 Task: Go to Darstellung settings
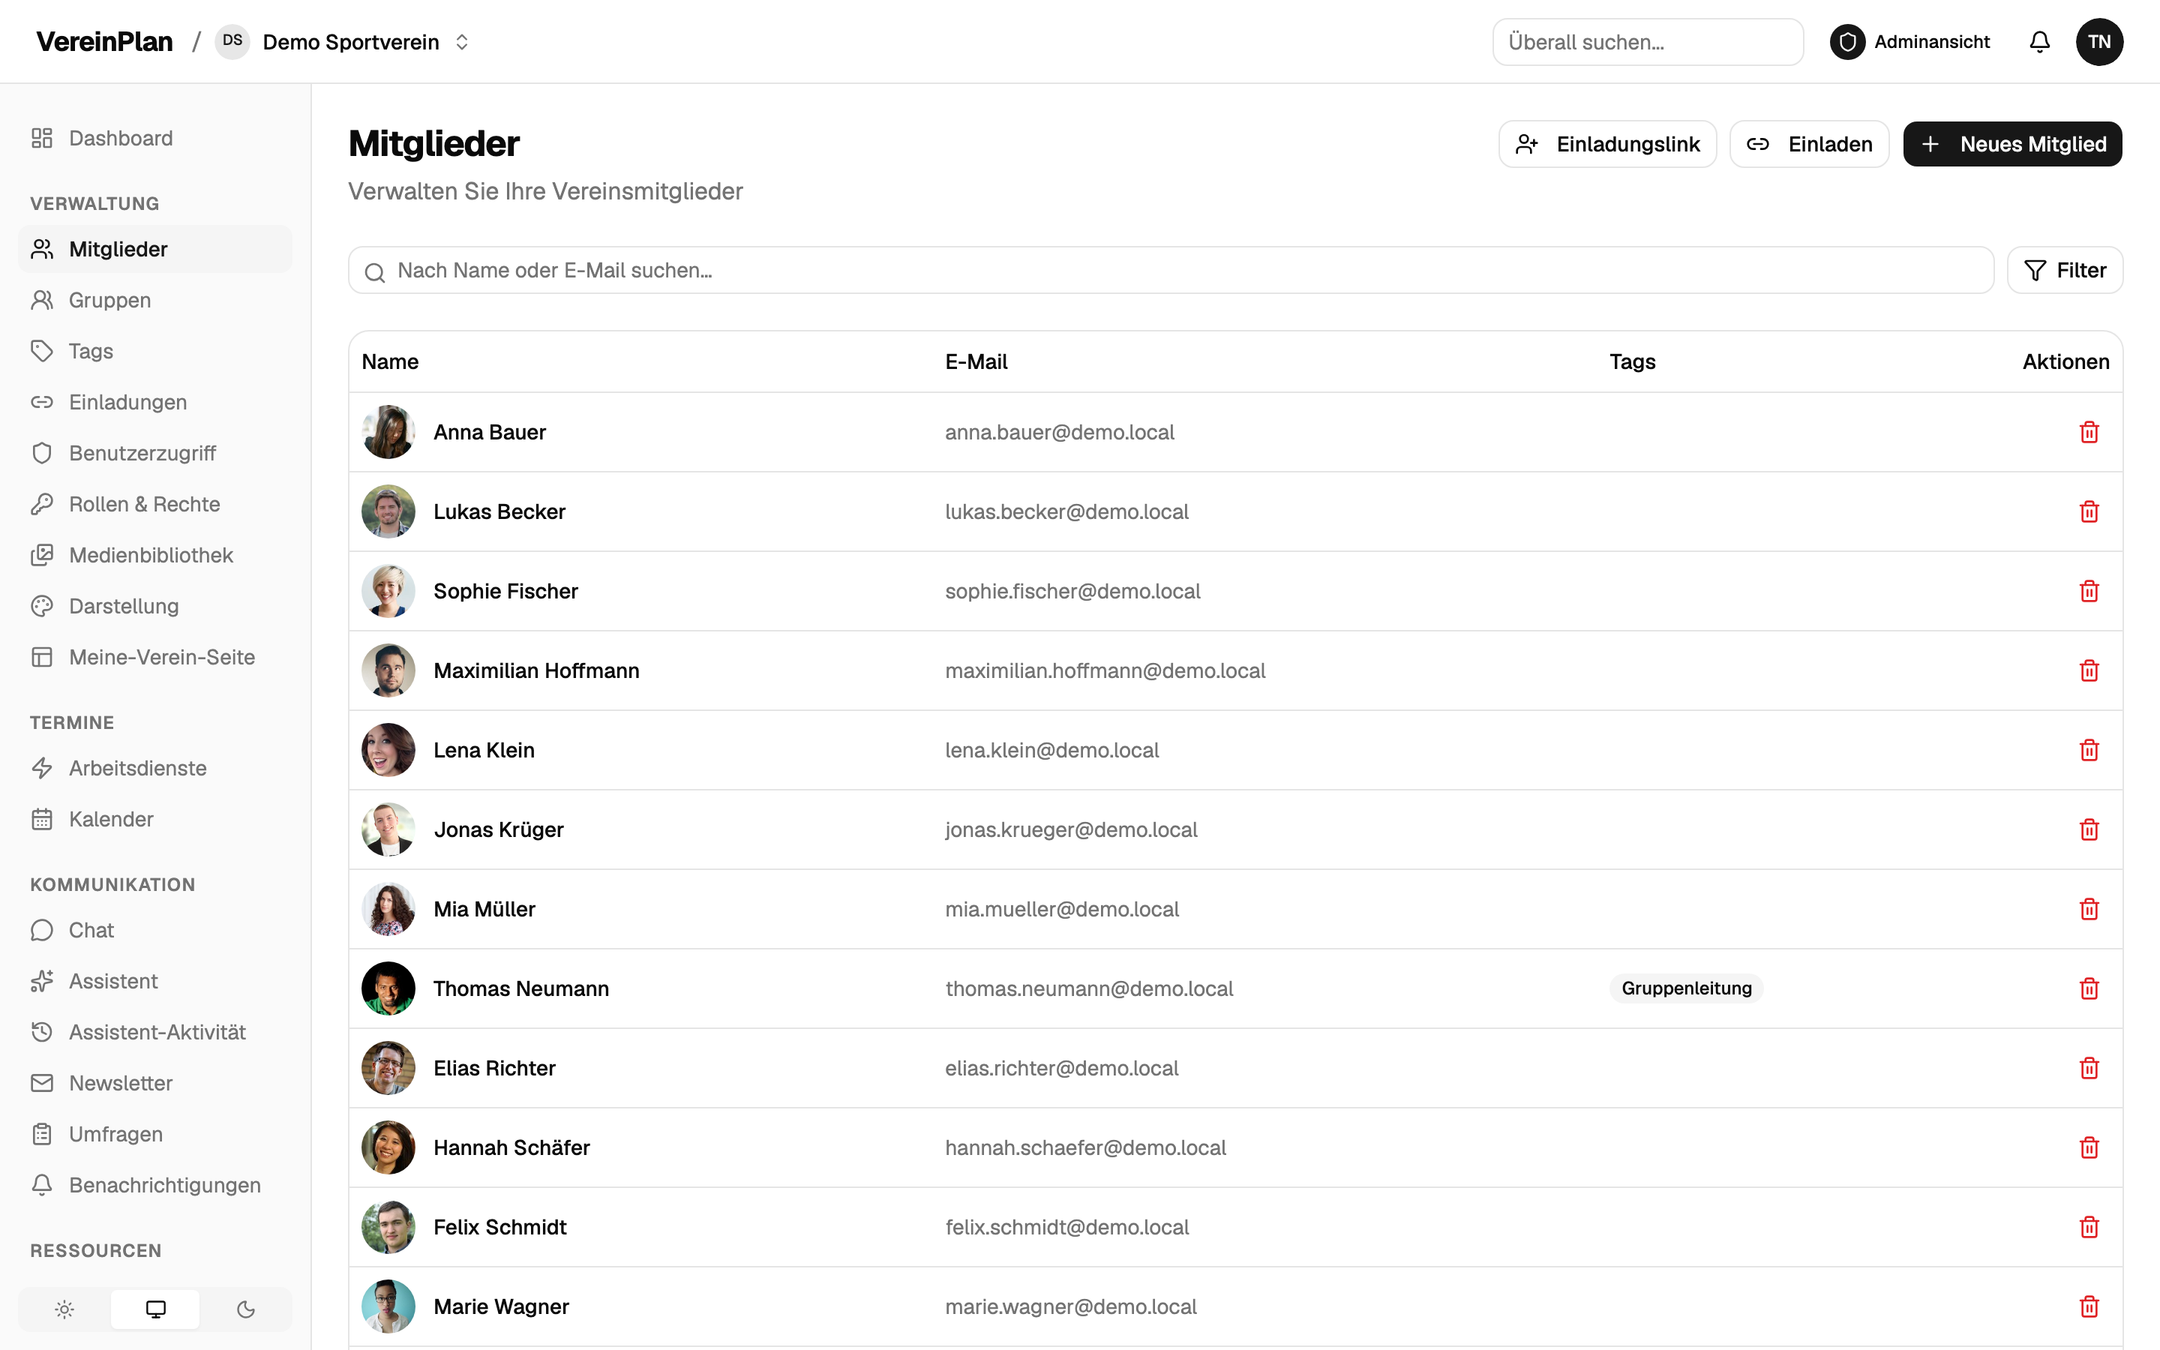point(155,606)
